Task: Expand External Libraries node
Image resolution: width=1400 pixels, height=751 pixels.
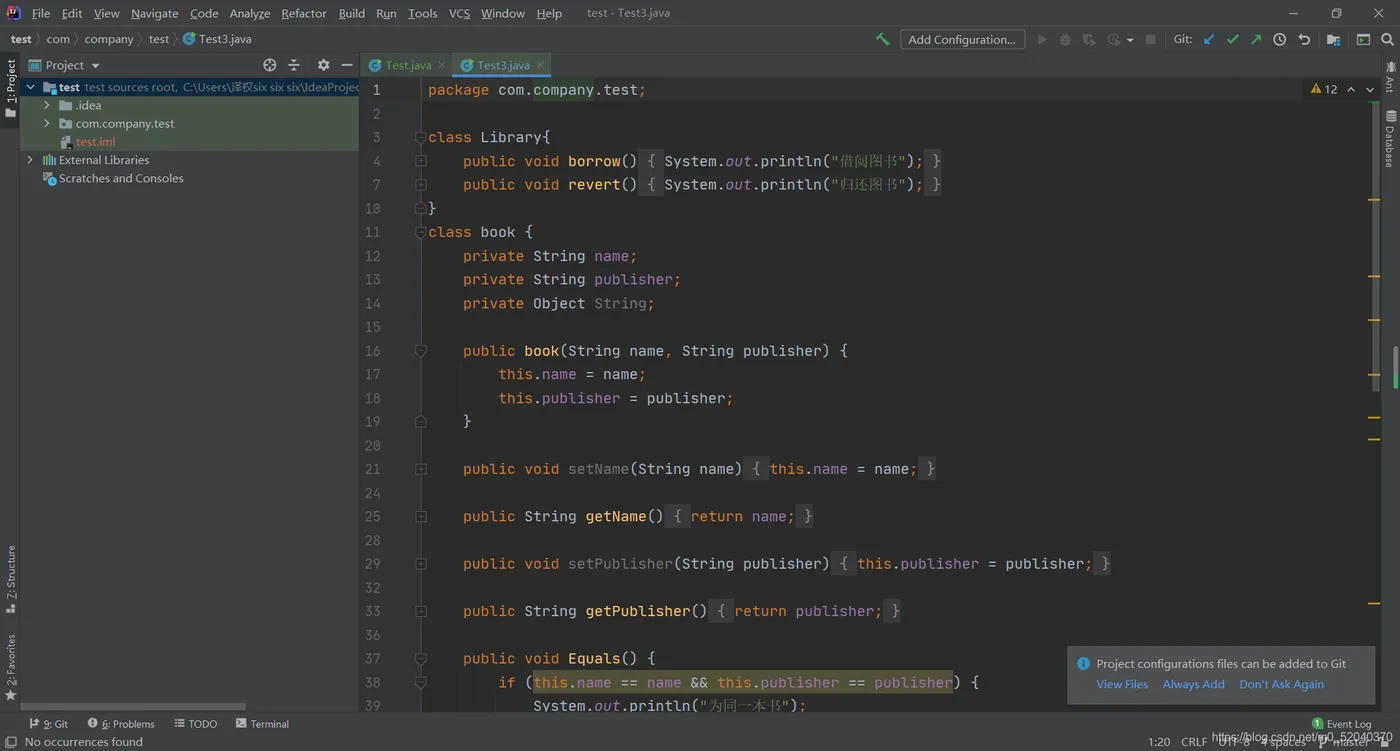Action: pos(30,160)
